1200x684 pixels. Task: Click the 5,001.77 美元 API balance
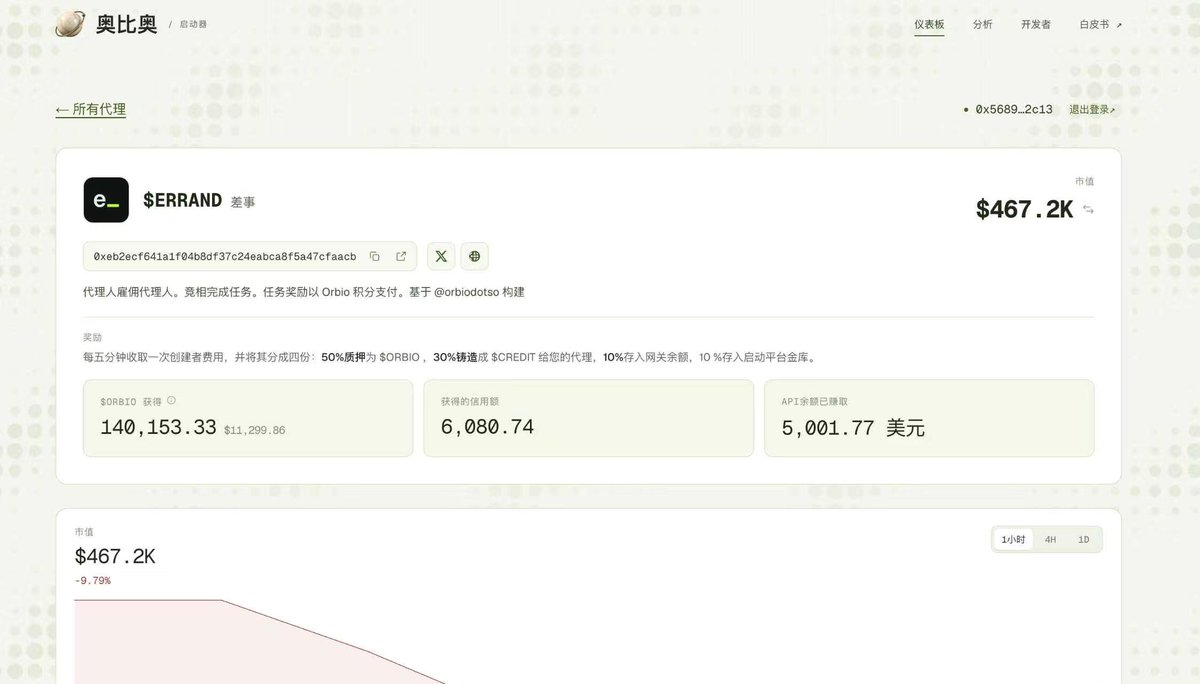(853, 428)
